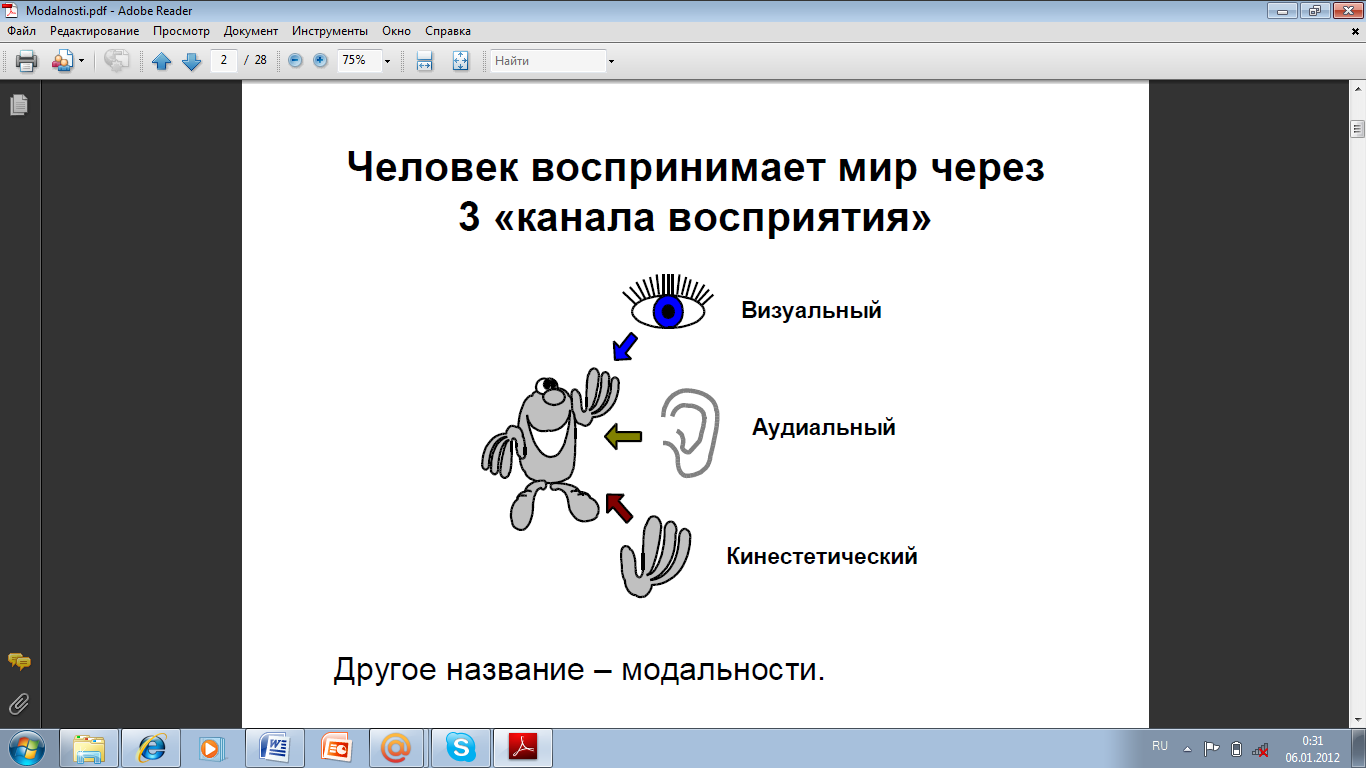The height and width of the screenshot is (768, 1366).
Task: Click the collaborate people icon in toolbar
Action: pyautogui.click(x=62, y=61)
